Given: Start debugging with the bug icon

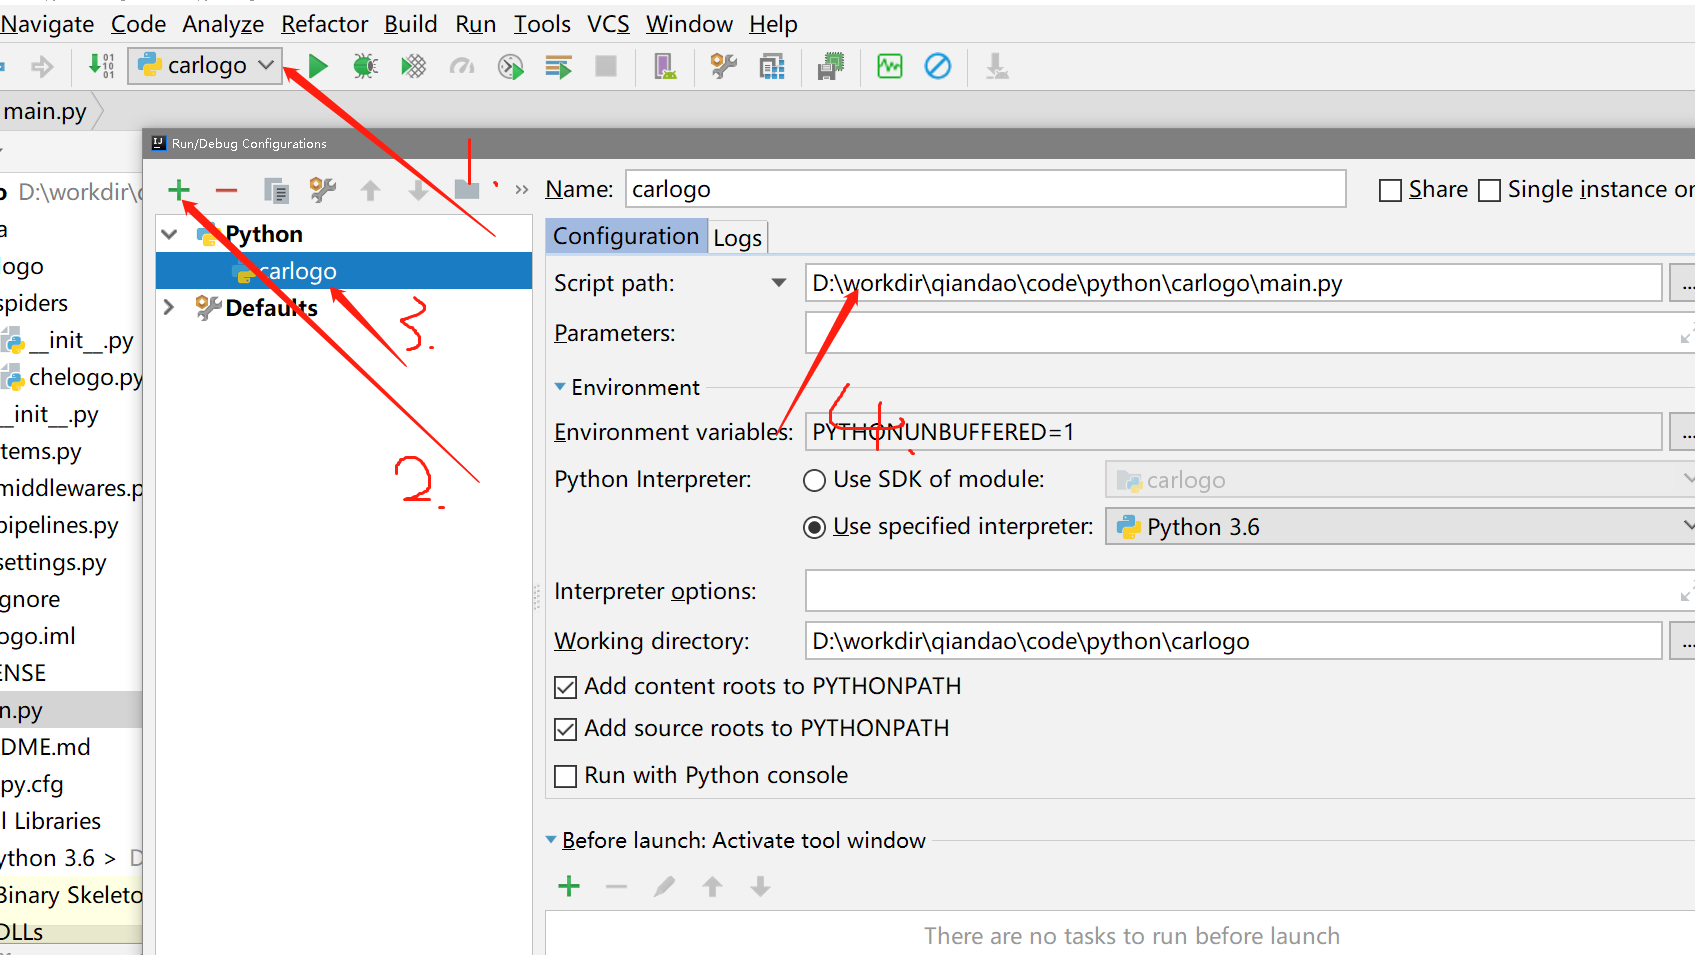Looking at the screenshot, I should pyautogui.click(x=365, y=66).
